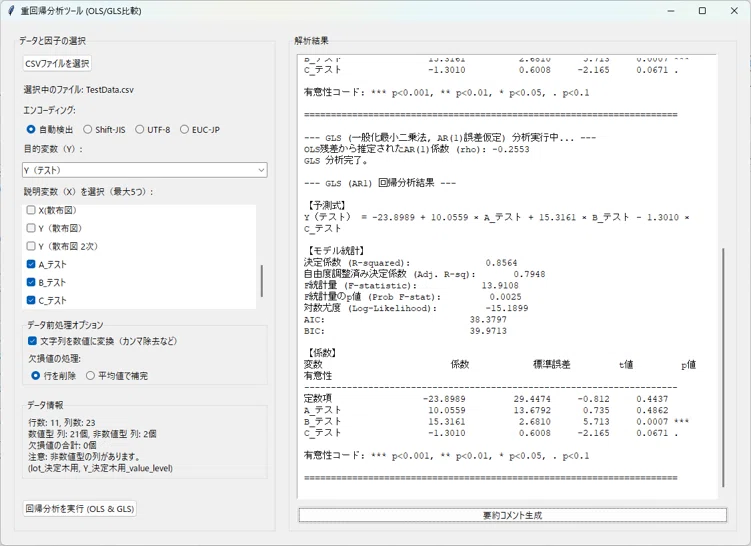Toggle 文字列を数値に変換 checkbox
This screenshot has height=546, width=751.
click(33, 341)
